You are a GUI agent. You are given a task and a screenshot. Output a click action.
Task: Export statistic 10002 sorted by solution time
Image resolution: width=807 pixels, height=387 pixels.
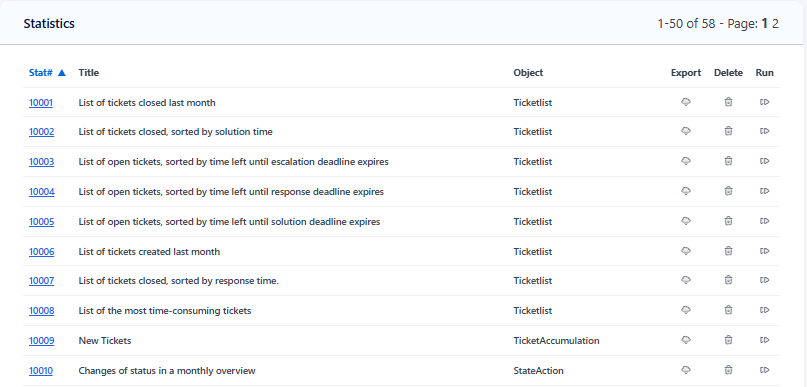686,131
